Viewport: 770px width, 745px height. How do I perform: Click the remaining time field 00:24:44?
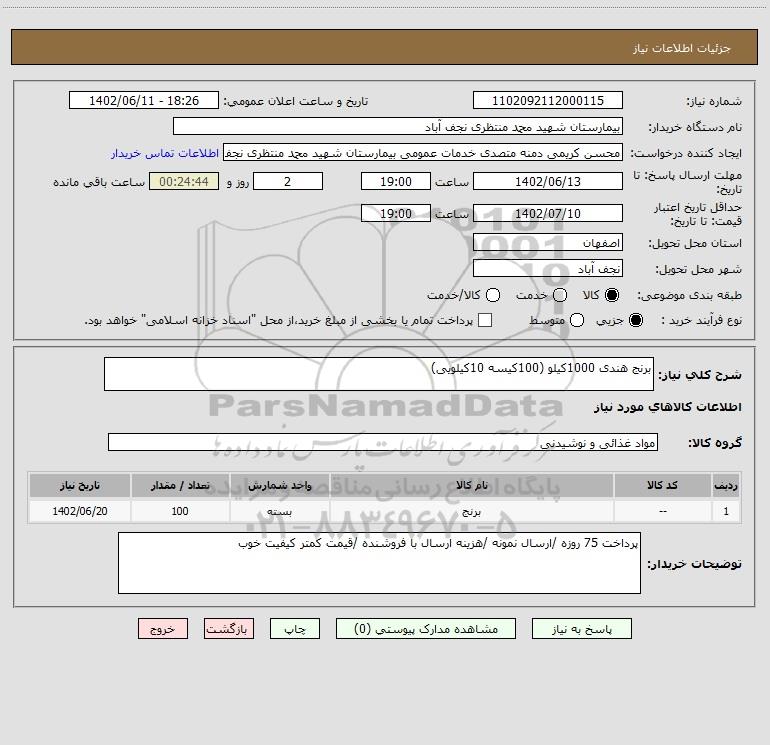pos(184,181)
